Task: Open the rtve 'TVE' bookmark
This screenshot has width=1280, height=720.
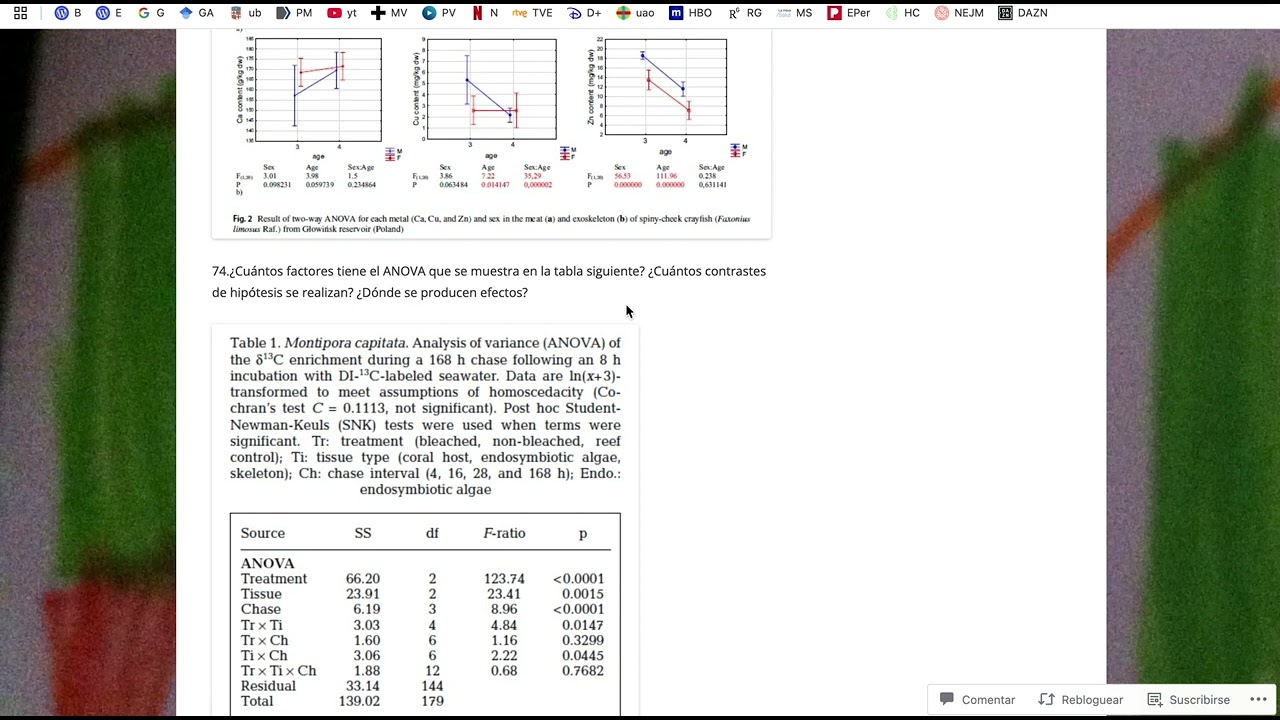Action: click(x=532, y=13)
